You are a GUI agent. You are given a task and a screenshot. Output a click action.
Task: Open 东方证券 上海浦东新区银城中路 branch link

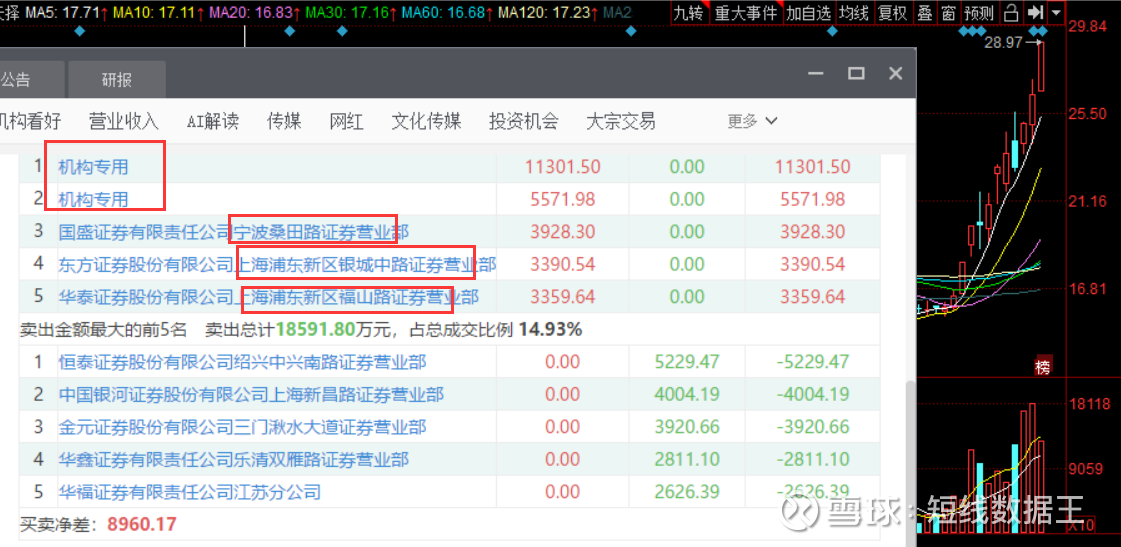pos(277,265)
